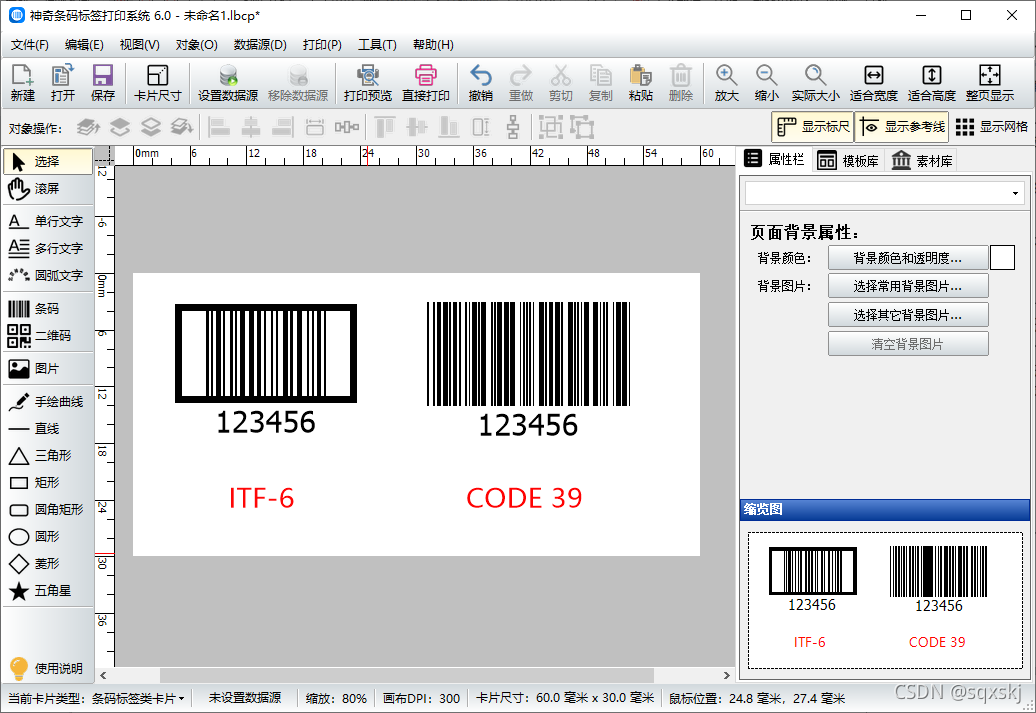The height and width of the screenshot is (713, 1036).
Task: Toggle 显示标尺 show ruler
Action: coord(813,127)
